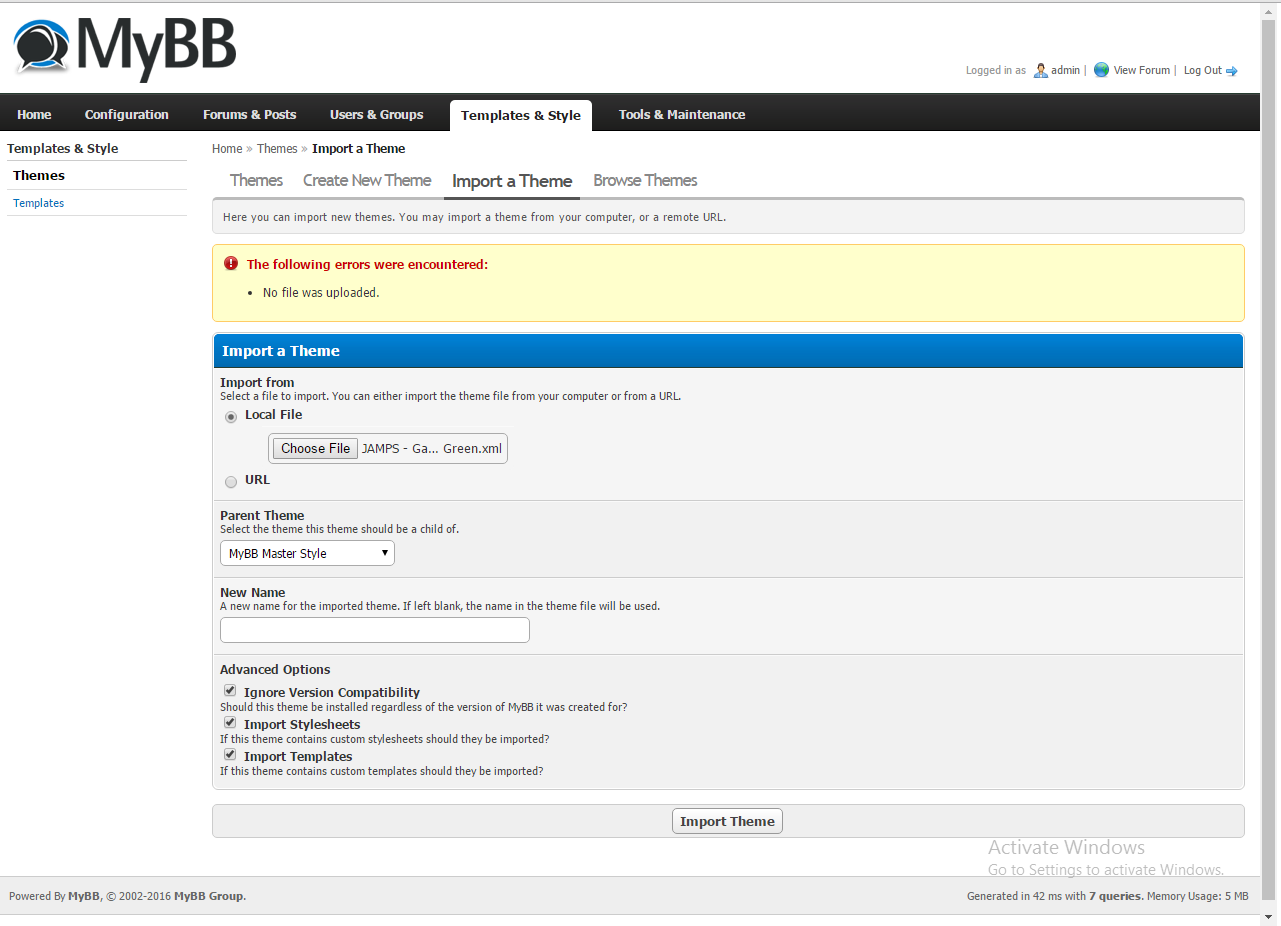Image resolution: width=1281 pixels, height=926 pixels.
Task: Click the MyBB logo
Action: [125, 48]
